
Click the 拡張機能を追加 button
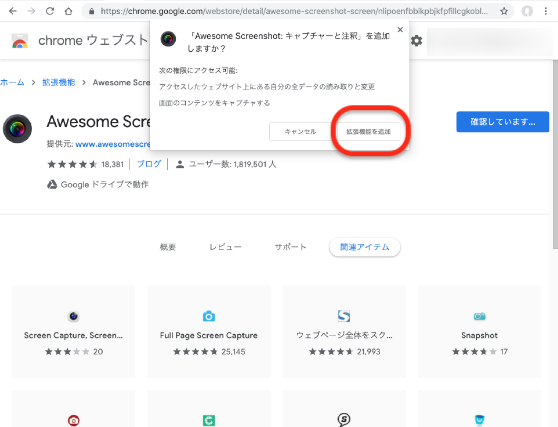369,132
